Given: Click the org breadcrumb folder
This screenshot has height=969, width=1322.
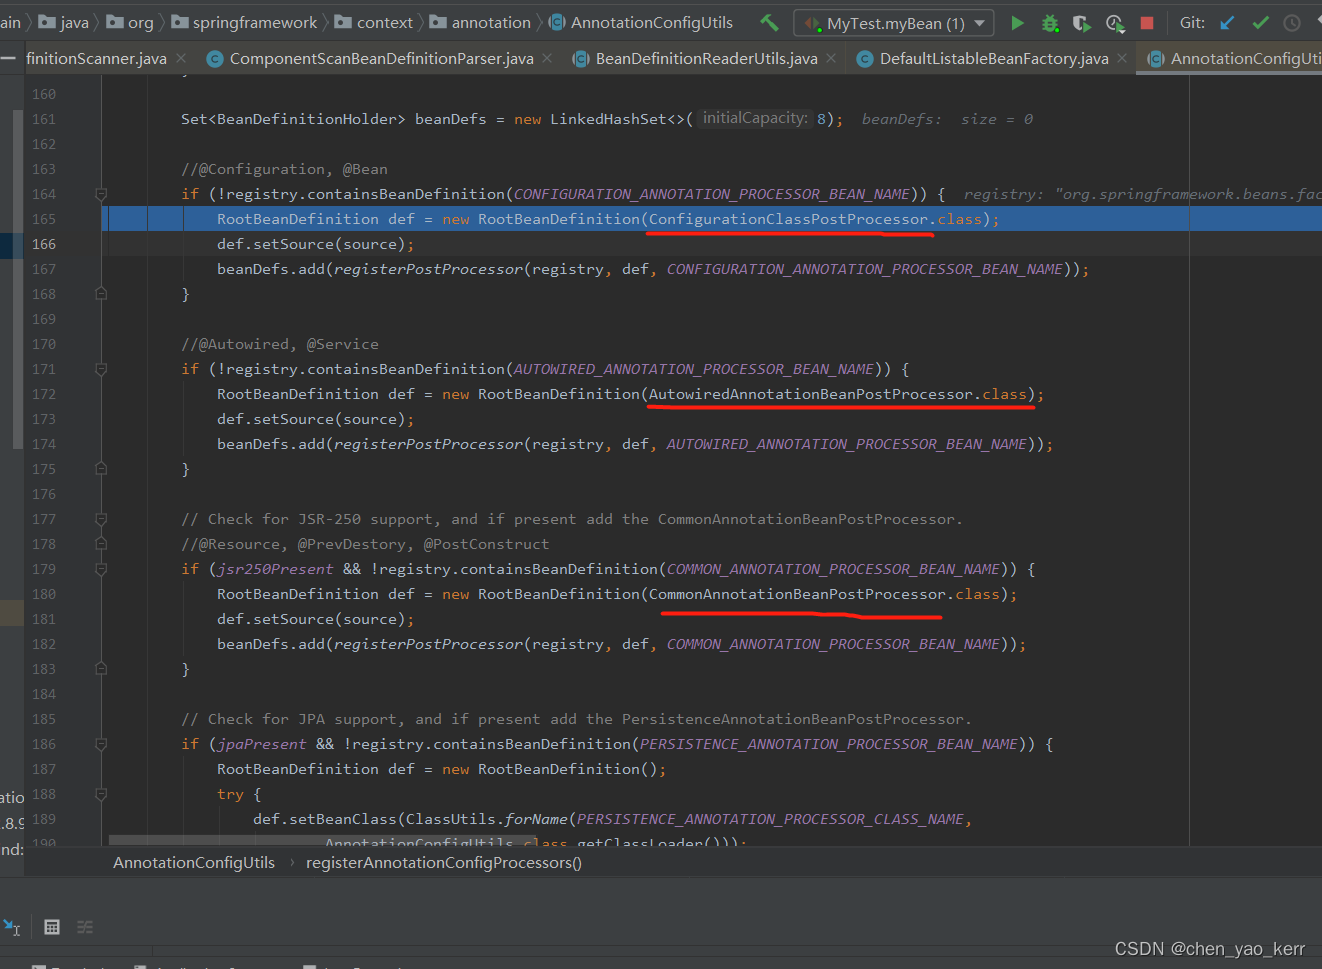Looking at the screenshot, I should click(130, 22).
